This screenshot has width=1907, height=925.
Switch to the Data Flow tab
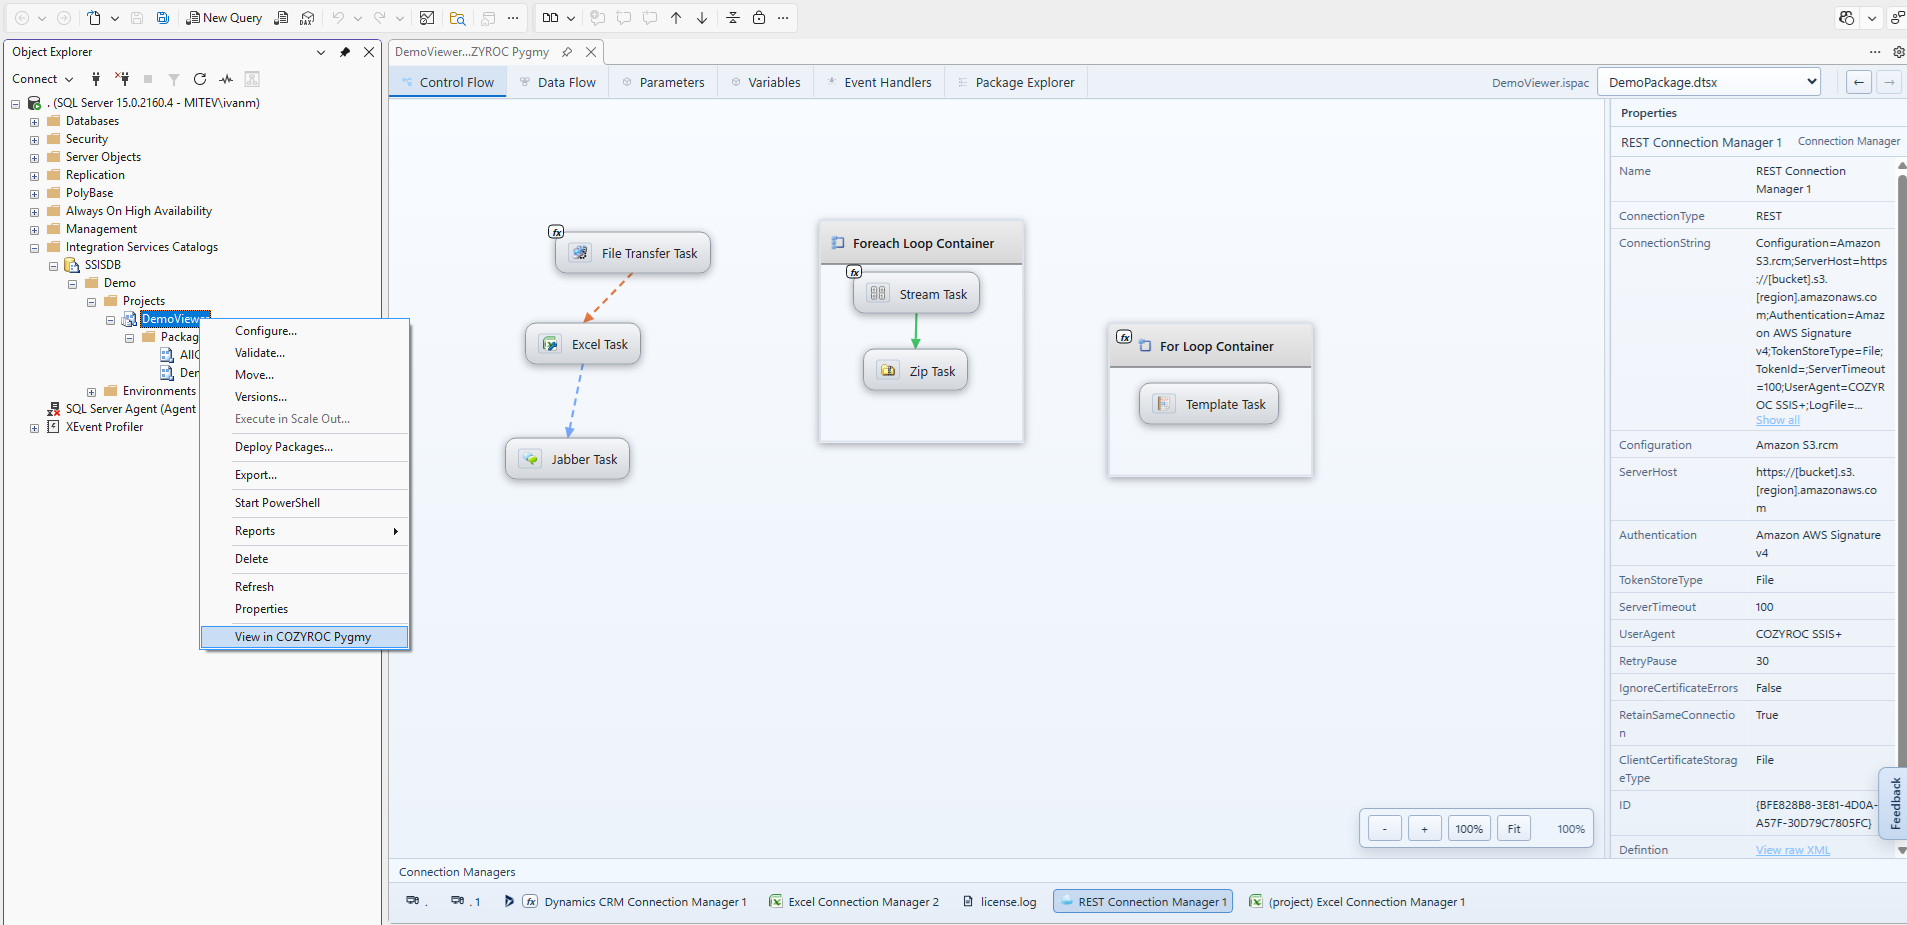click(x=556, y=83)
